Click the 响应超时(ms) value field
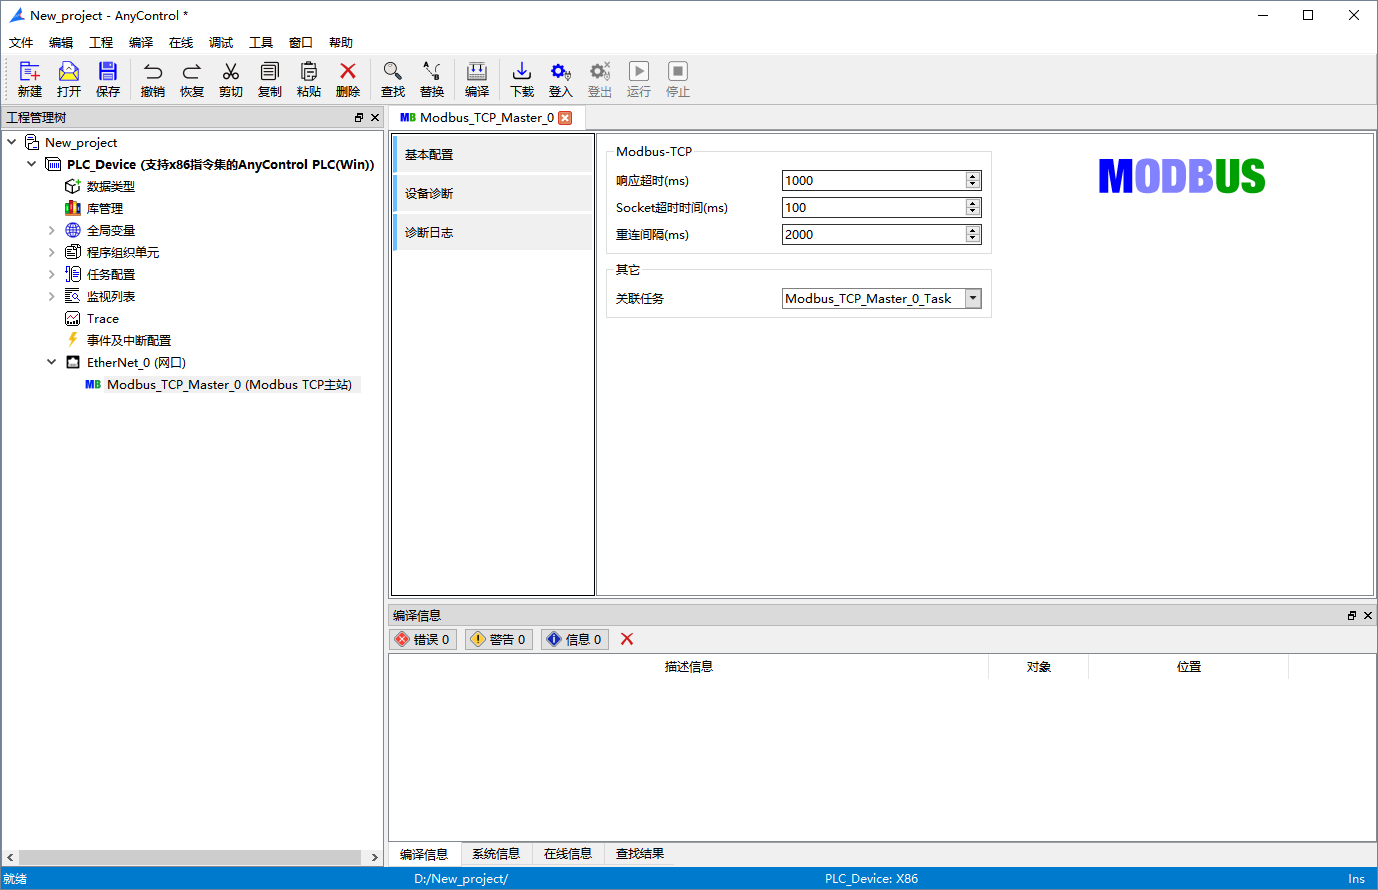1378x890 pixels. 873,180
